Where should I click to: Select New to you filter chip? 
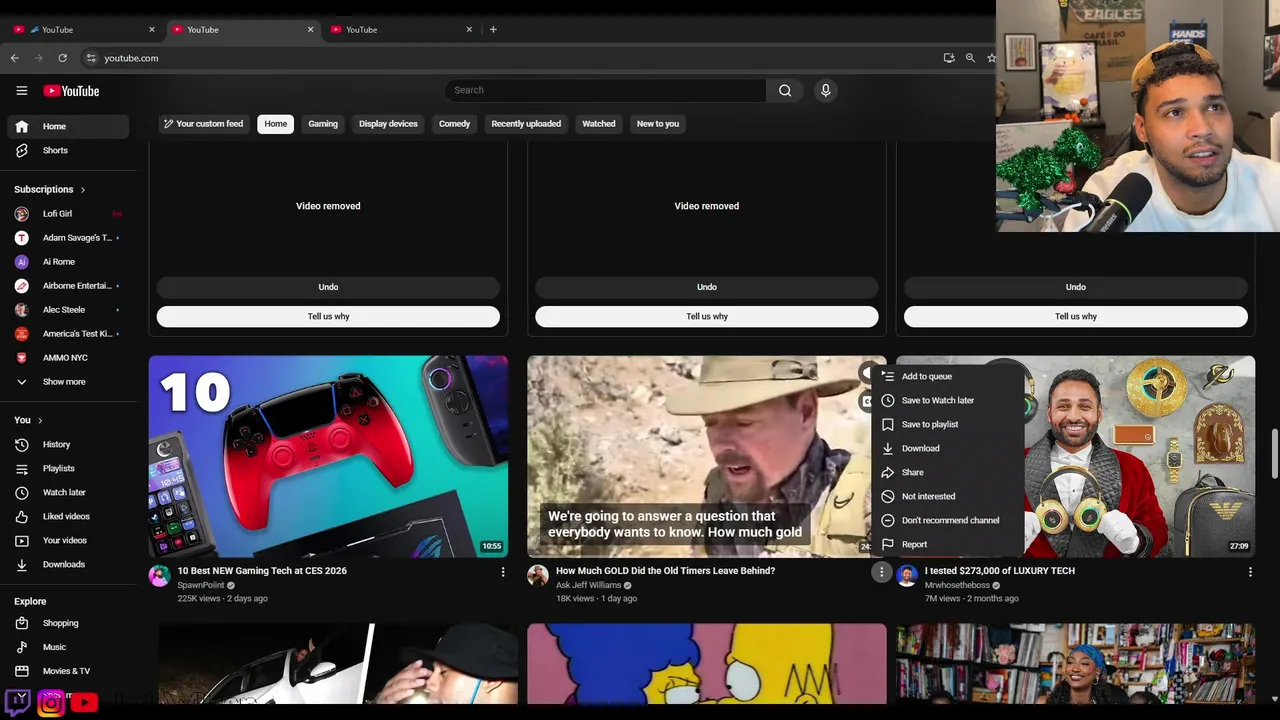tap(658, 124)
